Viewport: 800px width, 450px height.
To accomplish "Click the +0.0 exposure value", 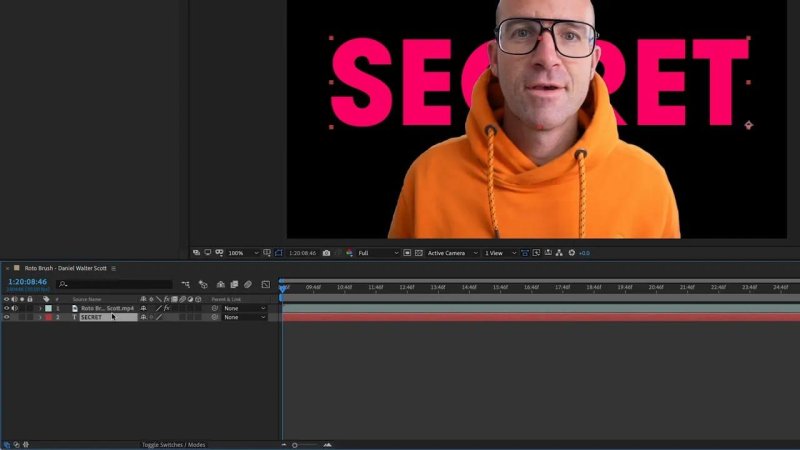I will click(584, 253).
